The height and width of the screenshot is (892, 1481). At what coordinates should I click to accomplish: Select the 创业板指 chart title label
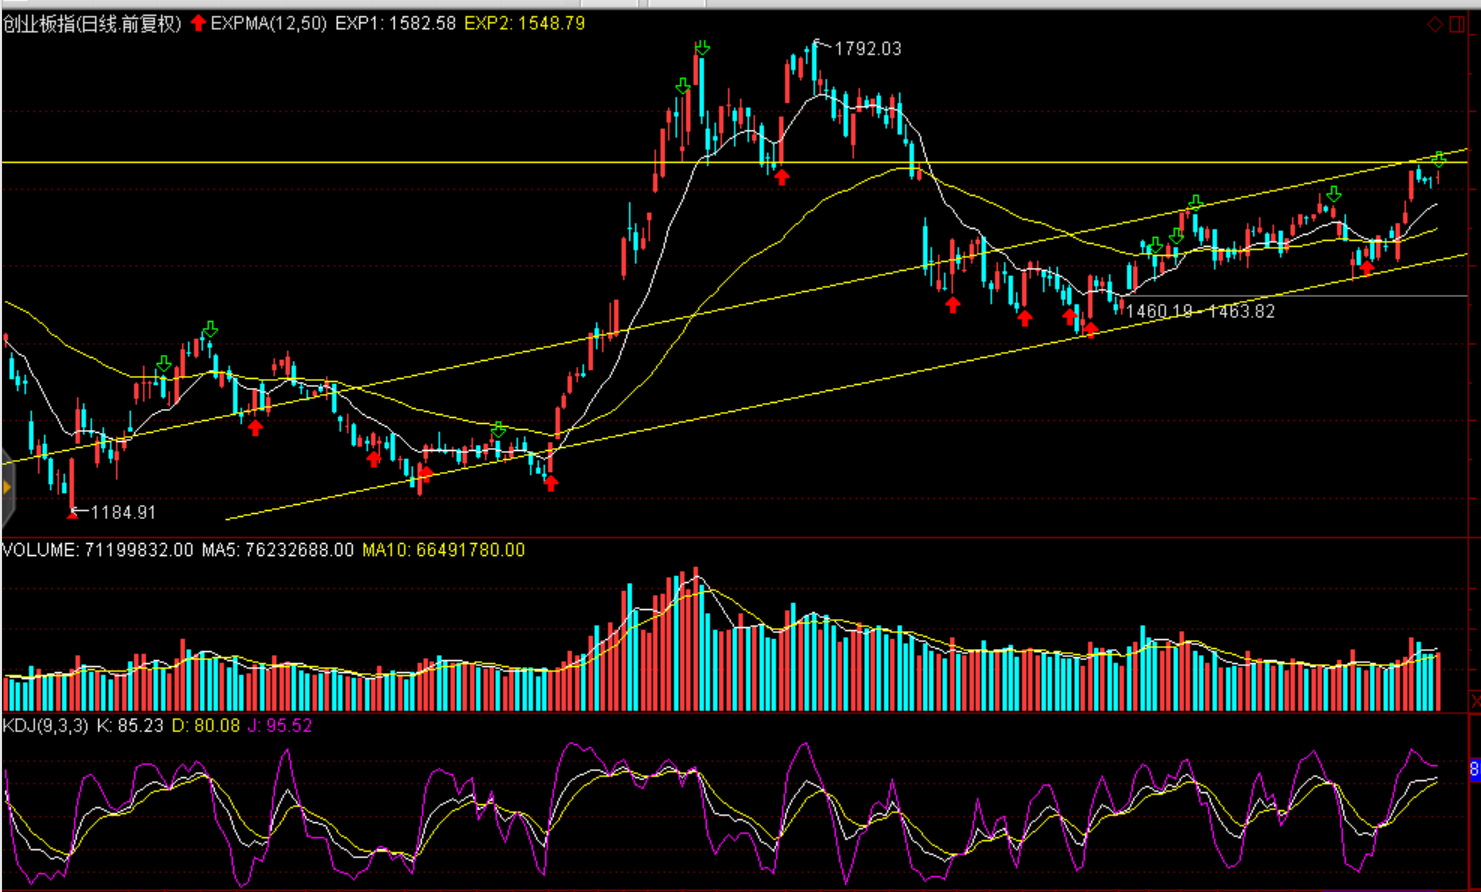pyautogui.click(x=92, y=23)
